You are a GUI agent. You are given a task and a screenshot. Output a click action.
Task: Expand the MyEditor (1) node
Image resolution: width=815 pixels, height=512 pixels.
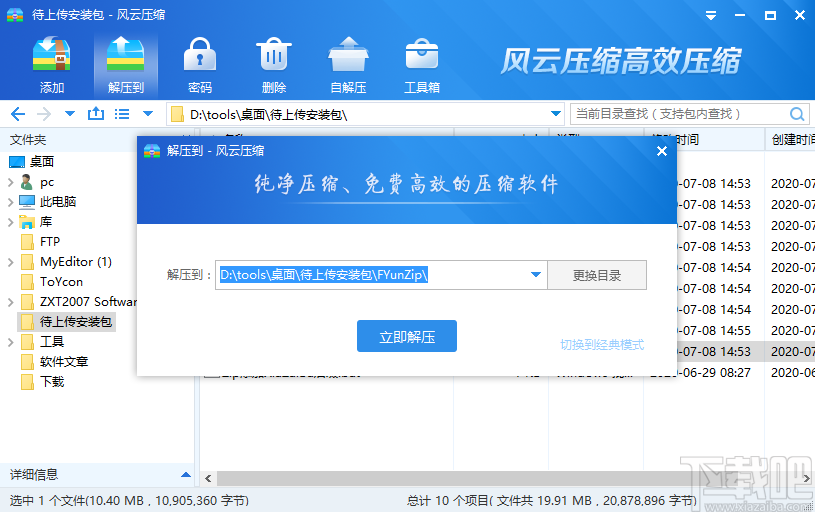pyautogui.click(x=10, y=262)
